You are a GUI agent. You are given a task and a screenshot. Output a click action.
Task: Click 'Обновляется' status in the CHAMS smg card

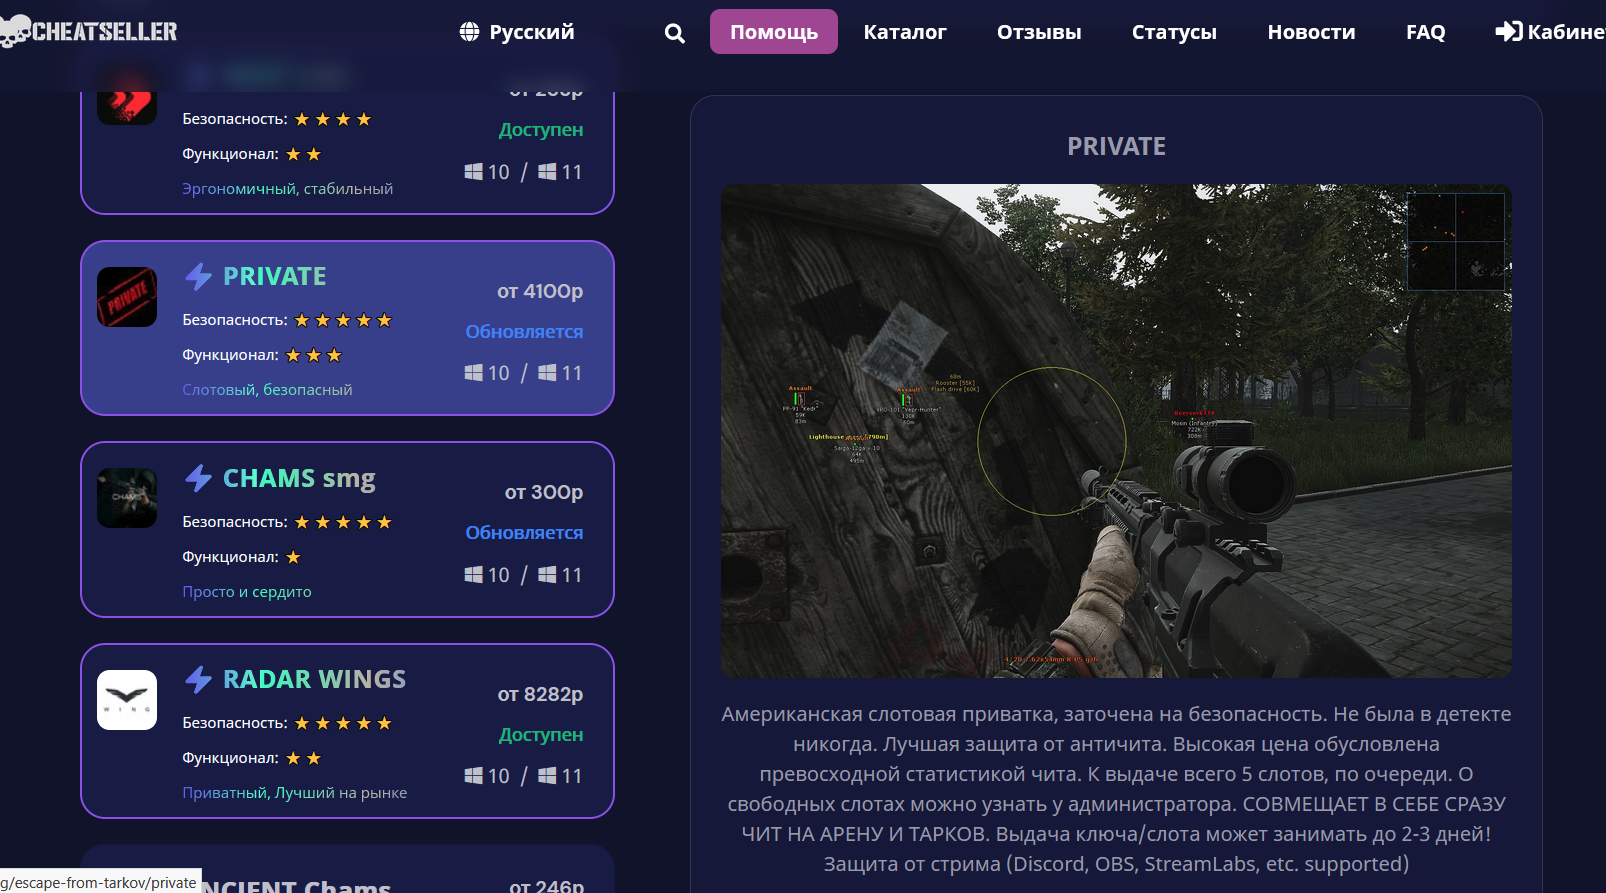tap(524, 533)
